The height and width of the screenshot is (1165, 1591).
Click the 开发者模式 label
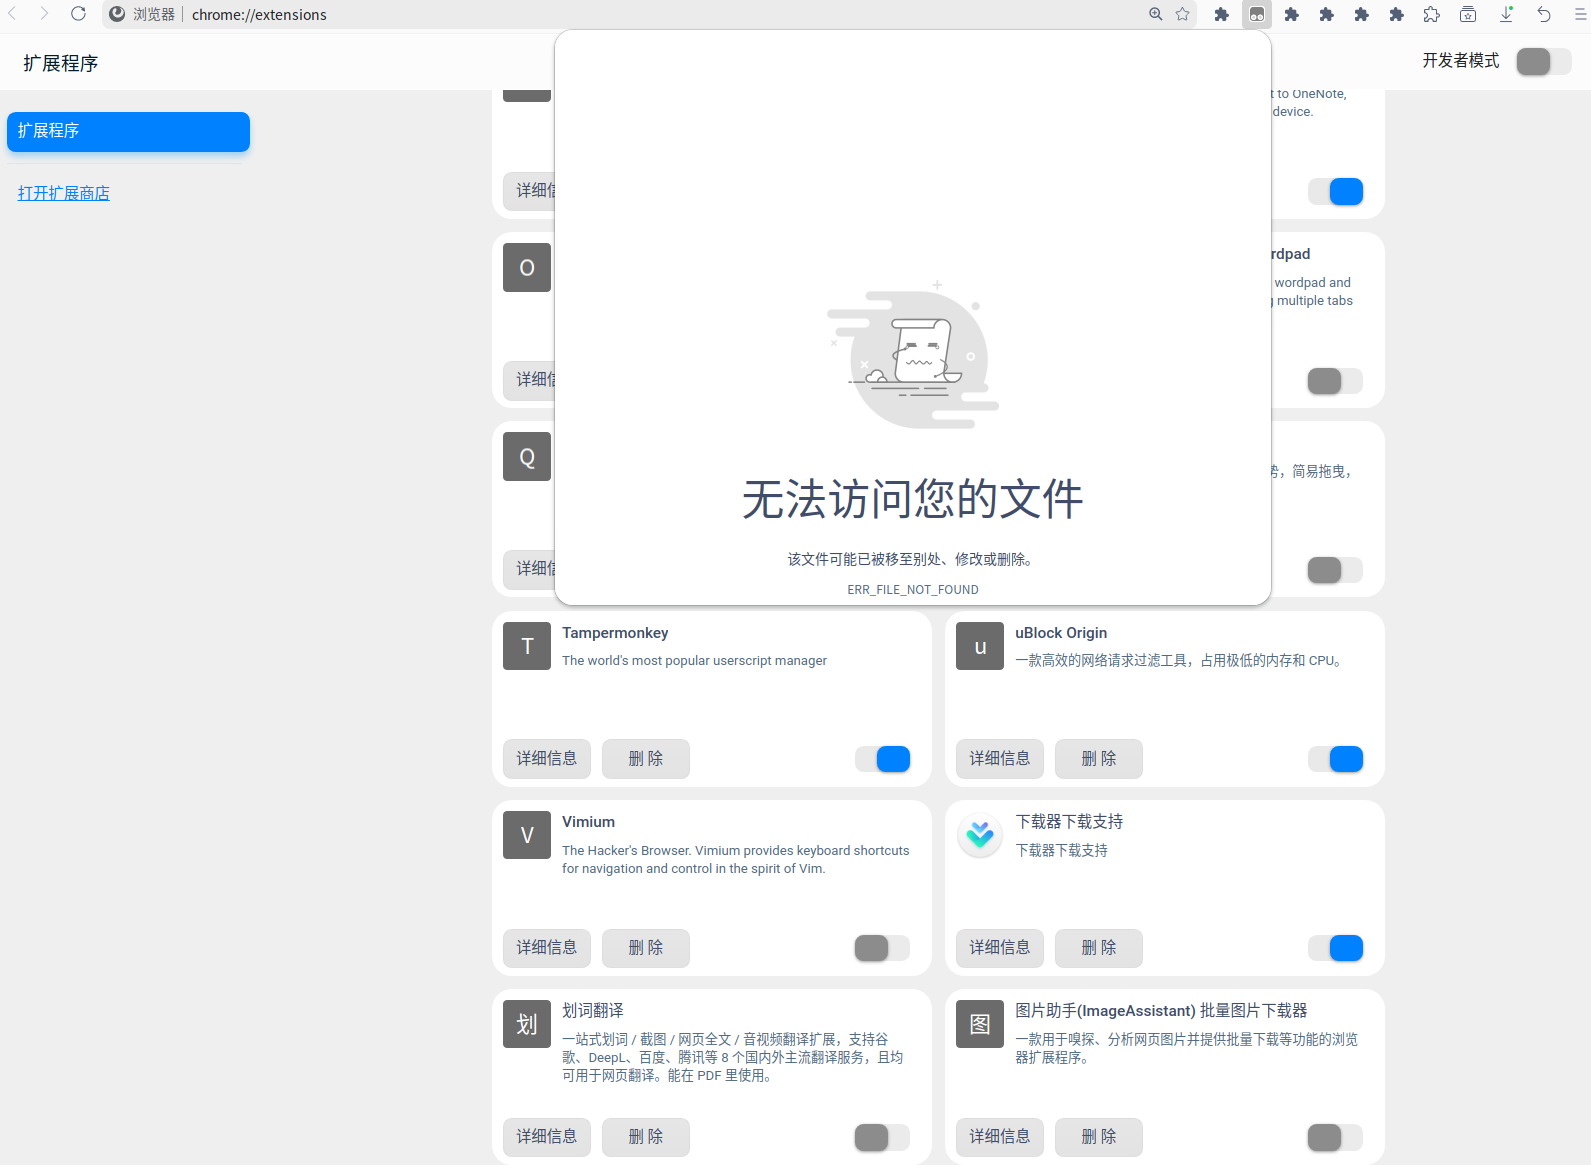(x=1461, y=61)
